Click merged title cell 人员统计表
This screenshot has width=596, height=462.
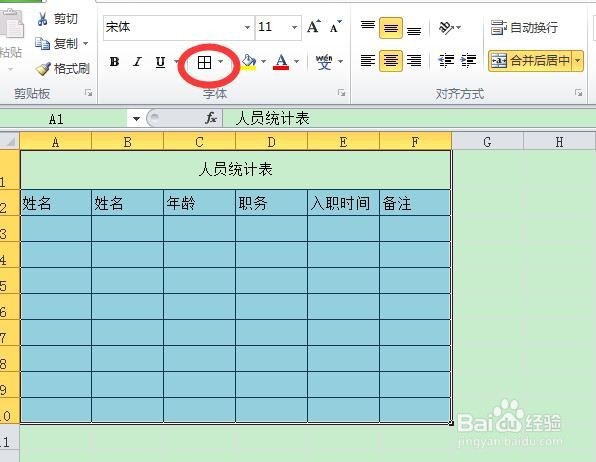(x=236, y=170)
